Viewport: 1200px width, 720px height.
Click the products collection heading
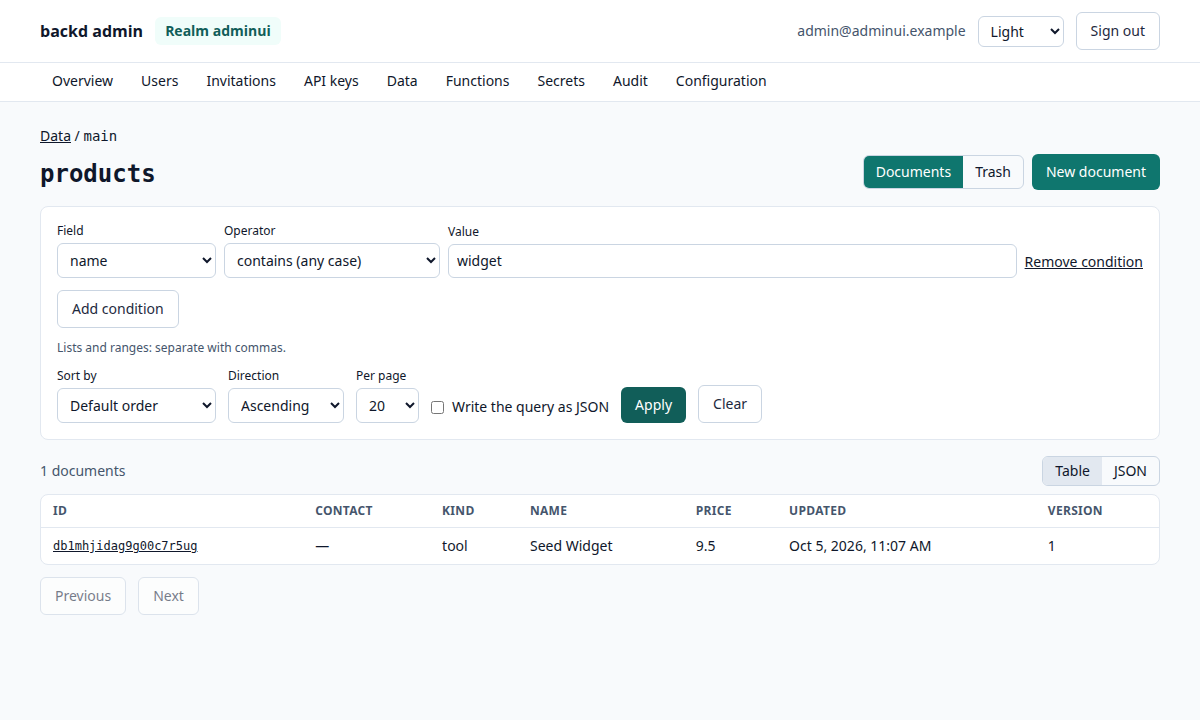(98, 174)
